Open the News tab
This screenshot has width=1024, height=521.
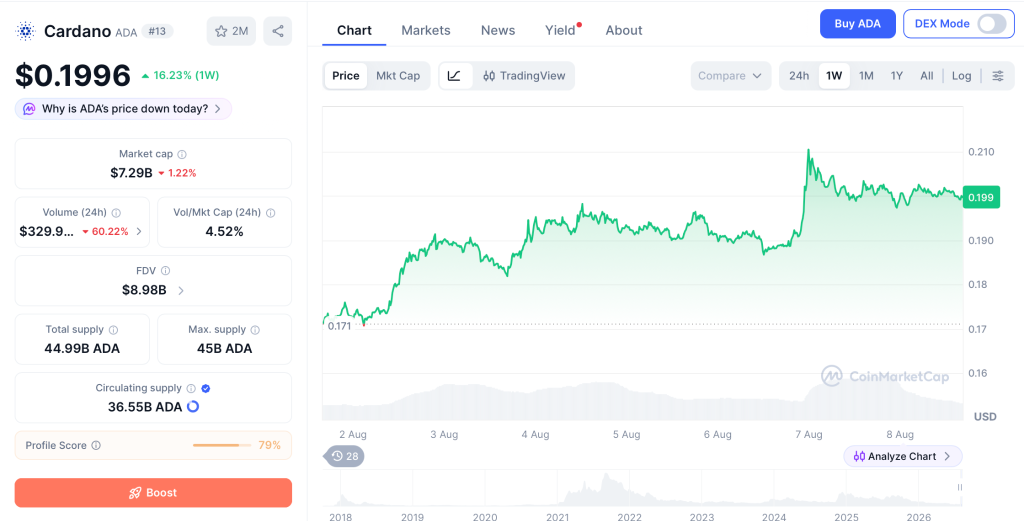click(498, 30)
